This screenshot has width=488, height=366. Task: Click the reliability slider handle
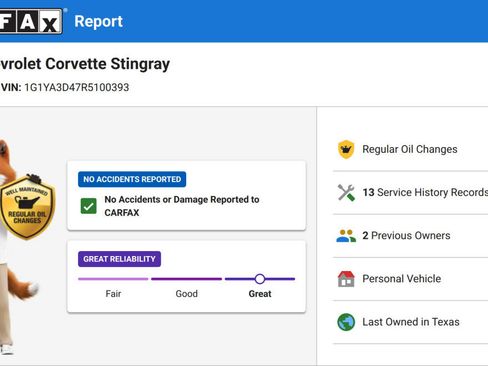260,279
